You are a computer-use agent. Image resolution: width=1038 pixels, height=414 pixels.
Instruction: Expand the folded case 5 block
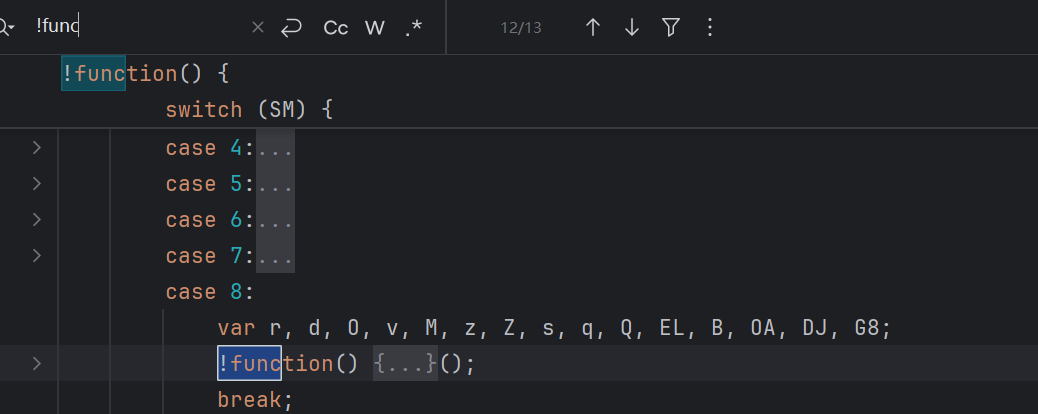(x=36, y=183)
